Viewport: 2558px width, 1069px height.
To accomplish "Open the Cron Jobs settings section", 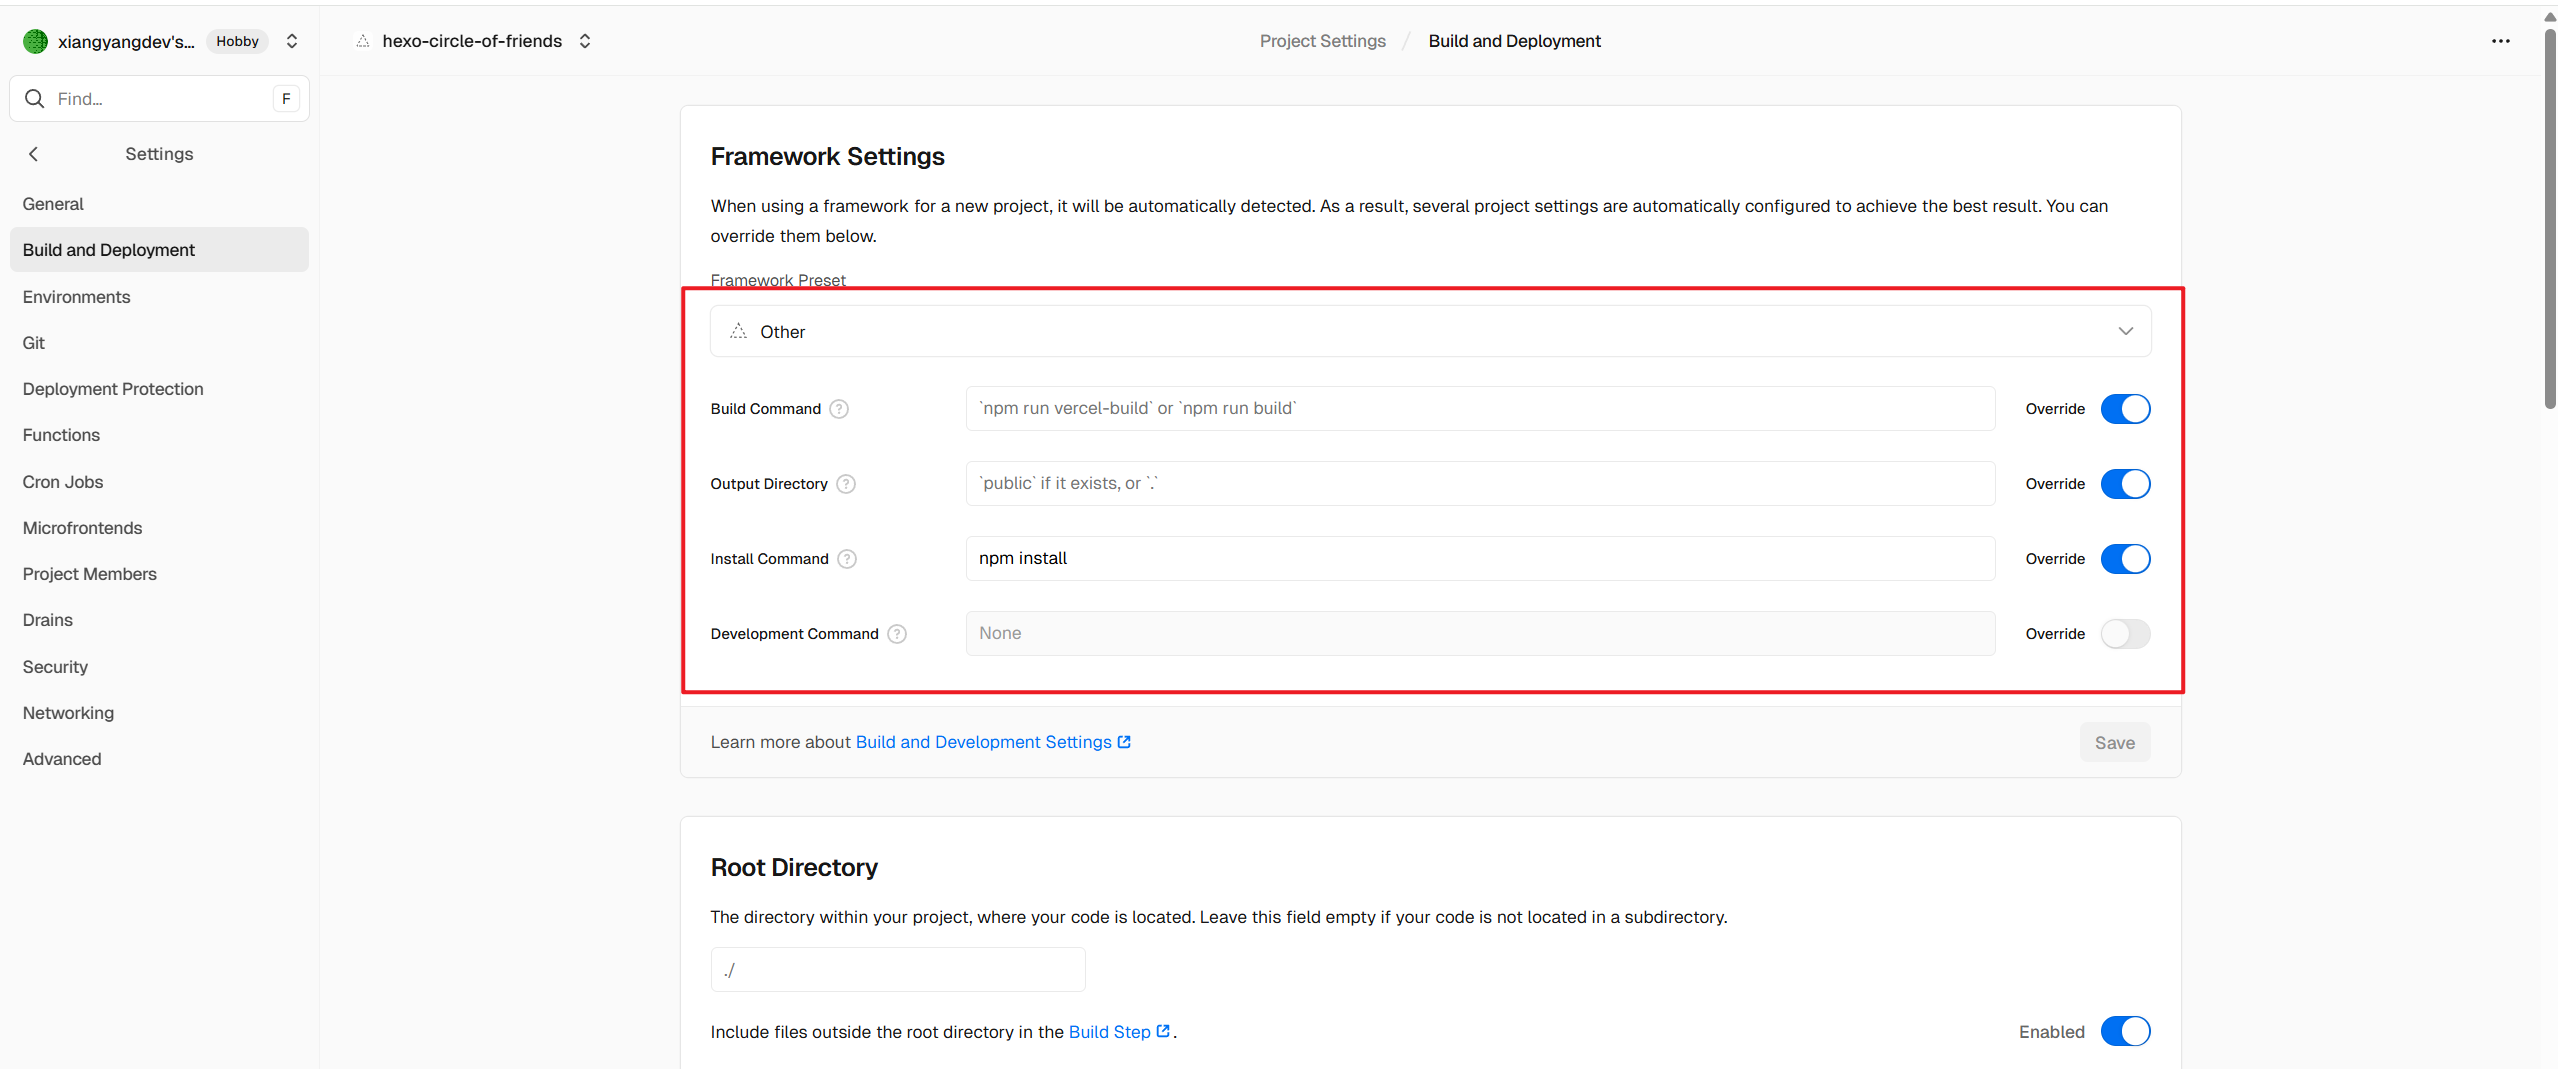I will click(159, 482).
